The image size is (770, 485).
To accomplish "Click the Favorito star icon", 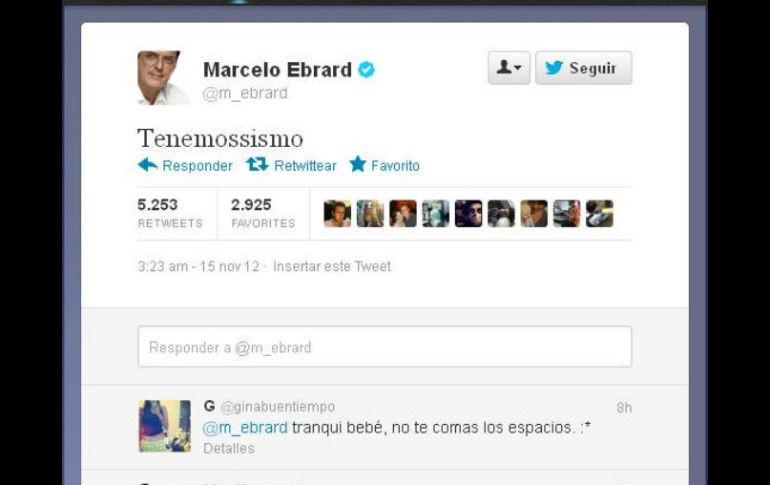I will 358,164.
